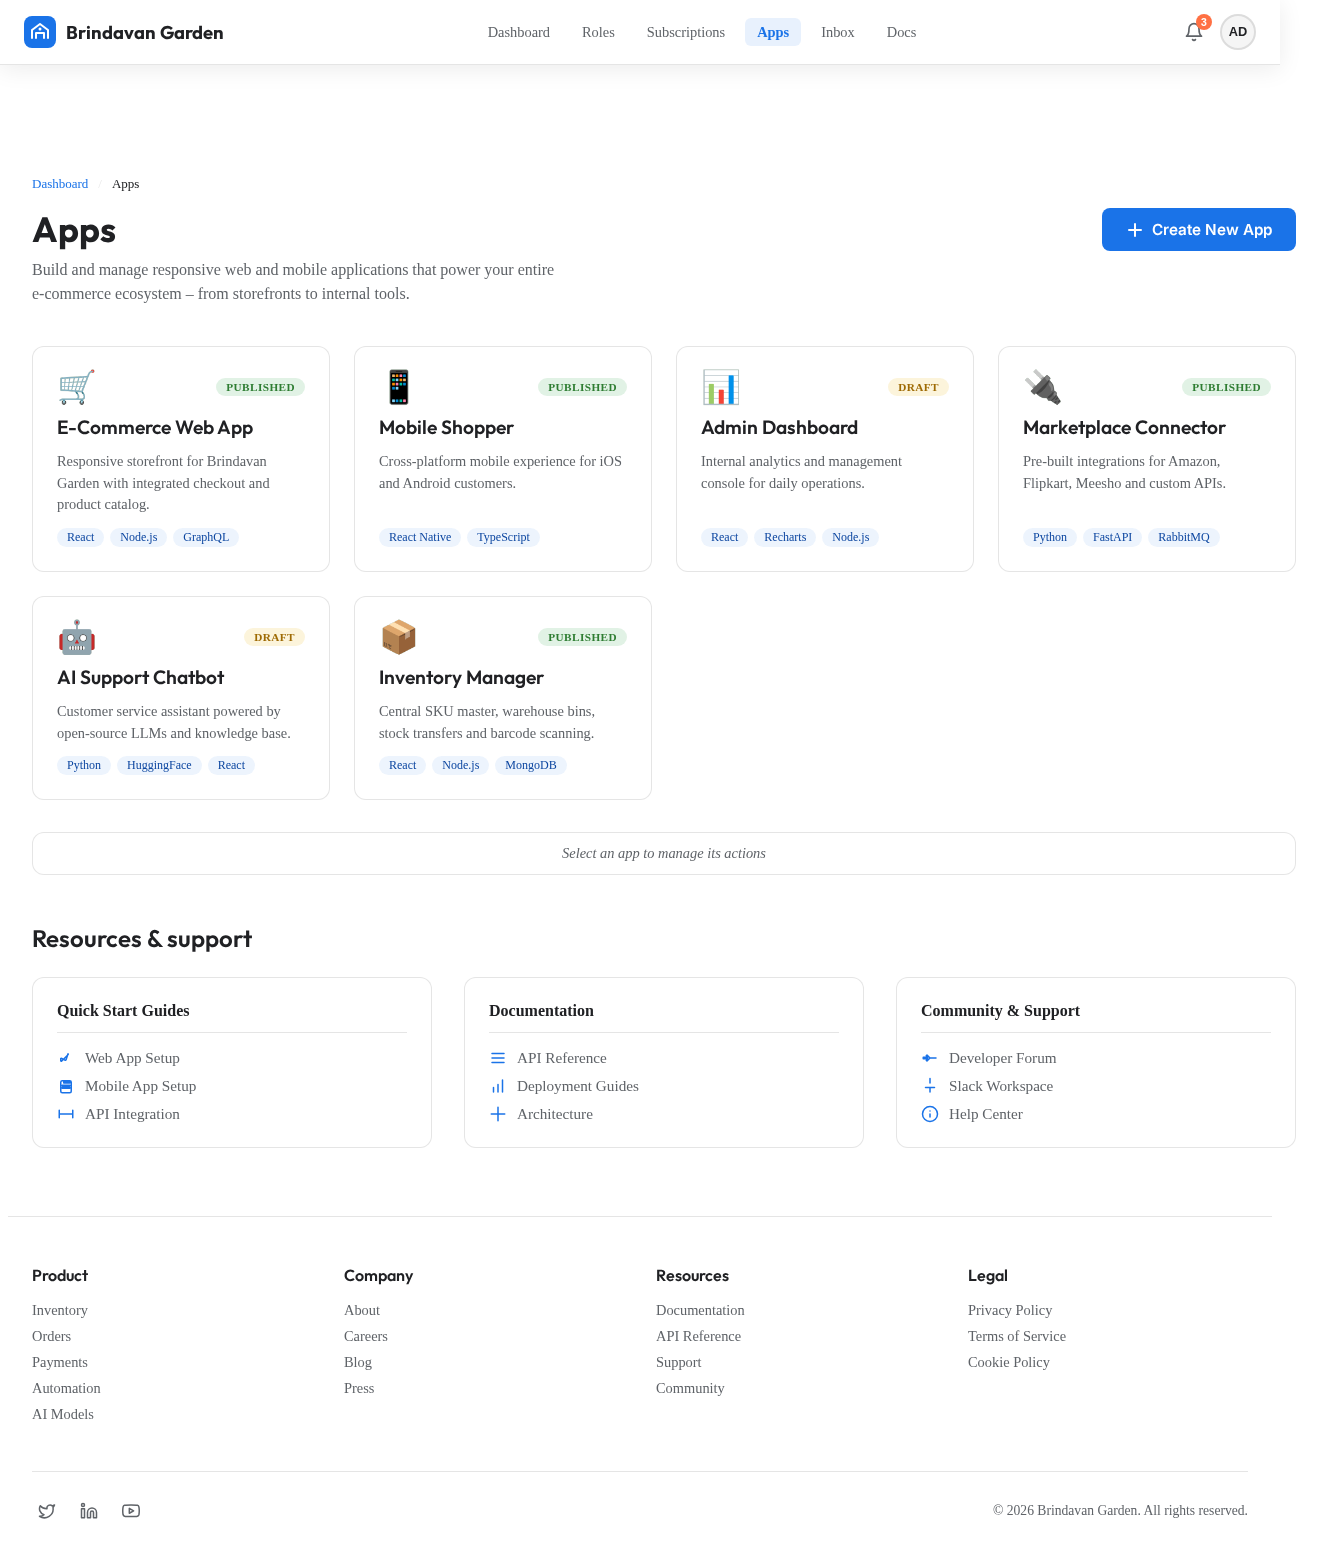This screenshot has width=1320, height=1558.
Task: Open the Slack Workspace link
Action: coord(1001,1086)
